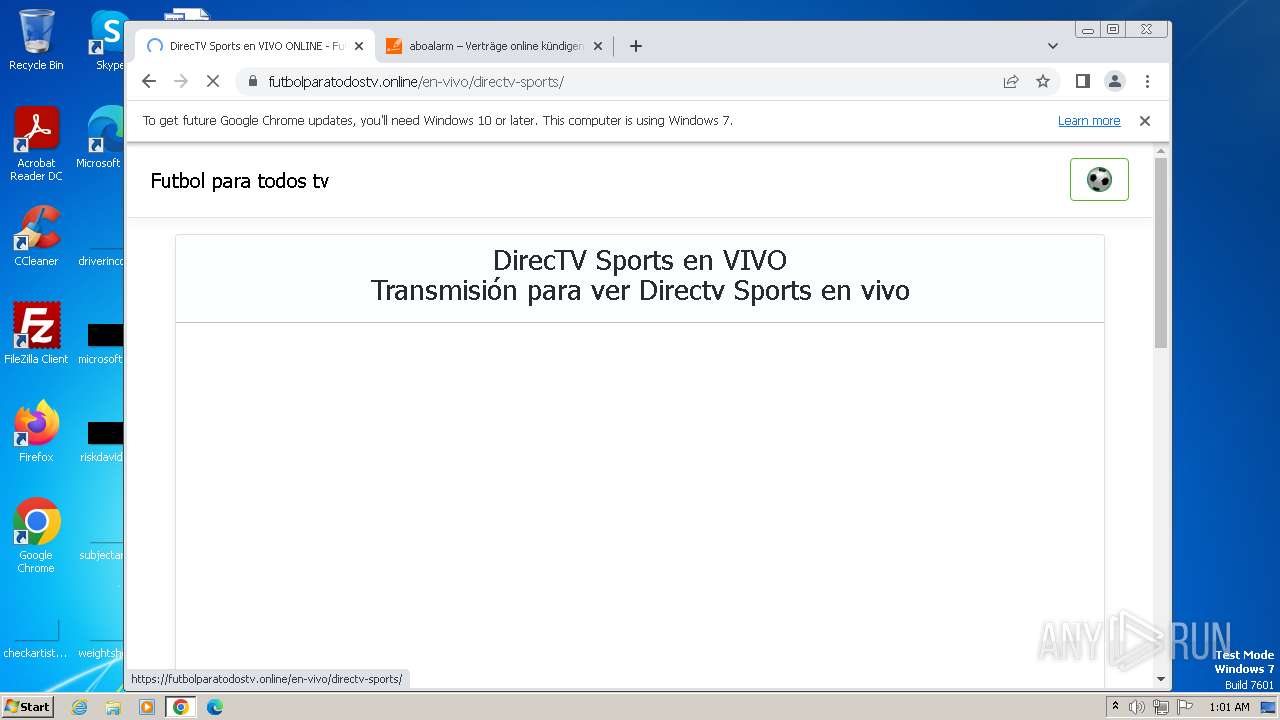
Task: Click the Futbol para todos tv title
Action: (239, 181)
